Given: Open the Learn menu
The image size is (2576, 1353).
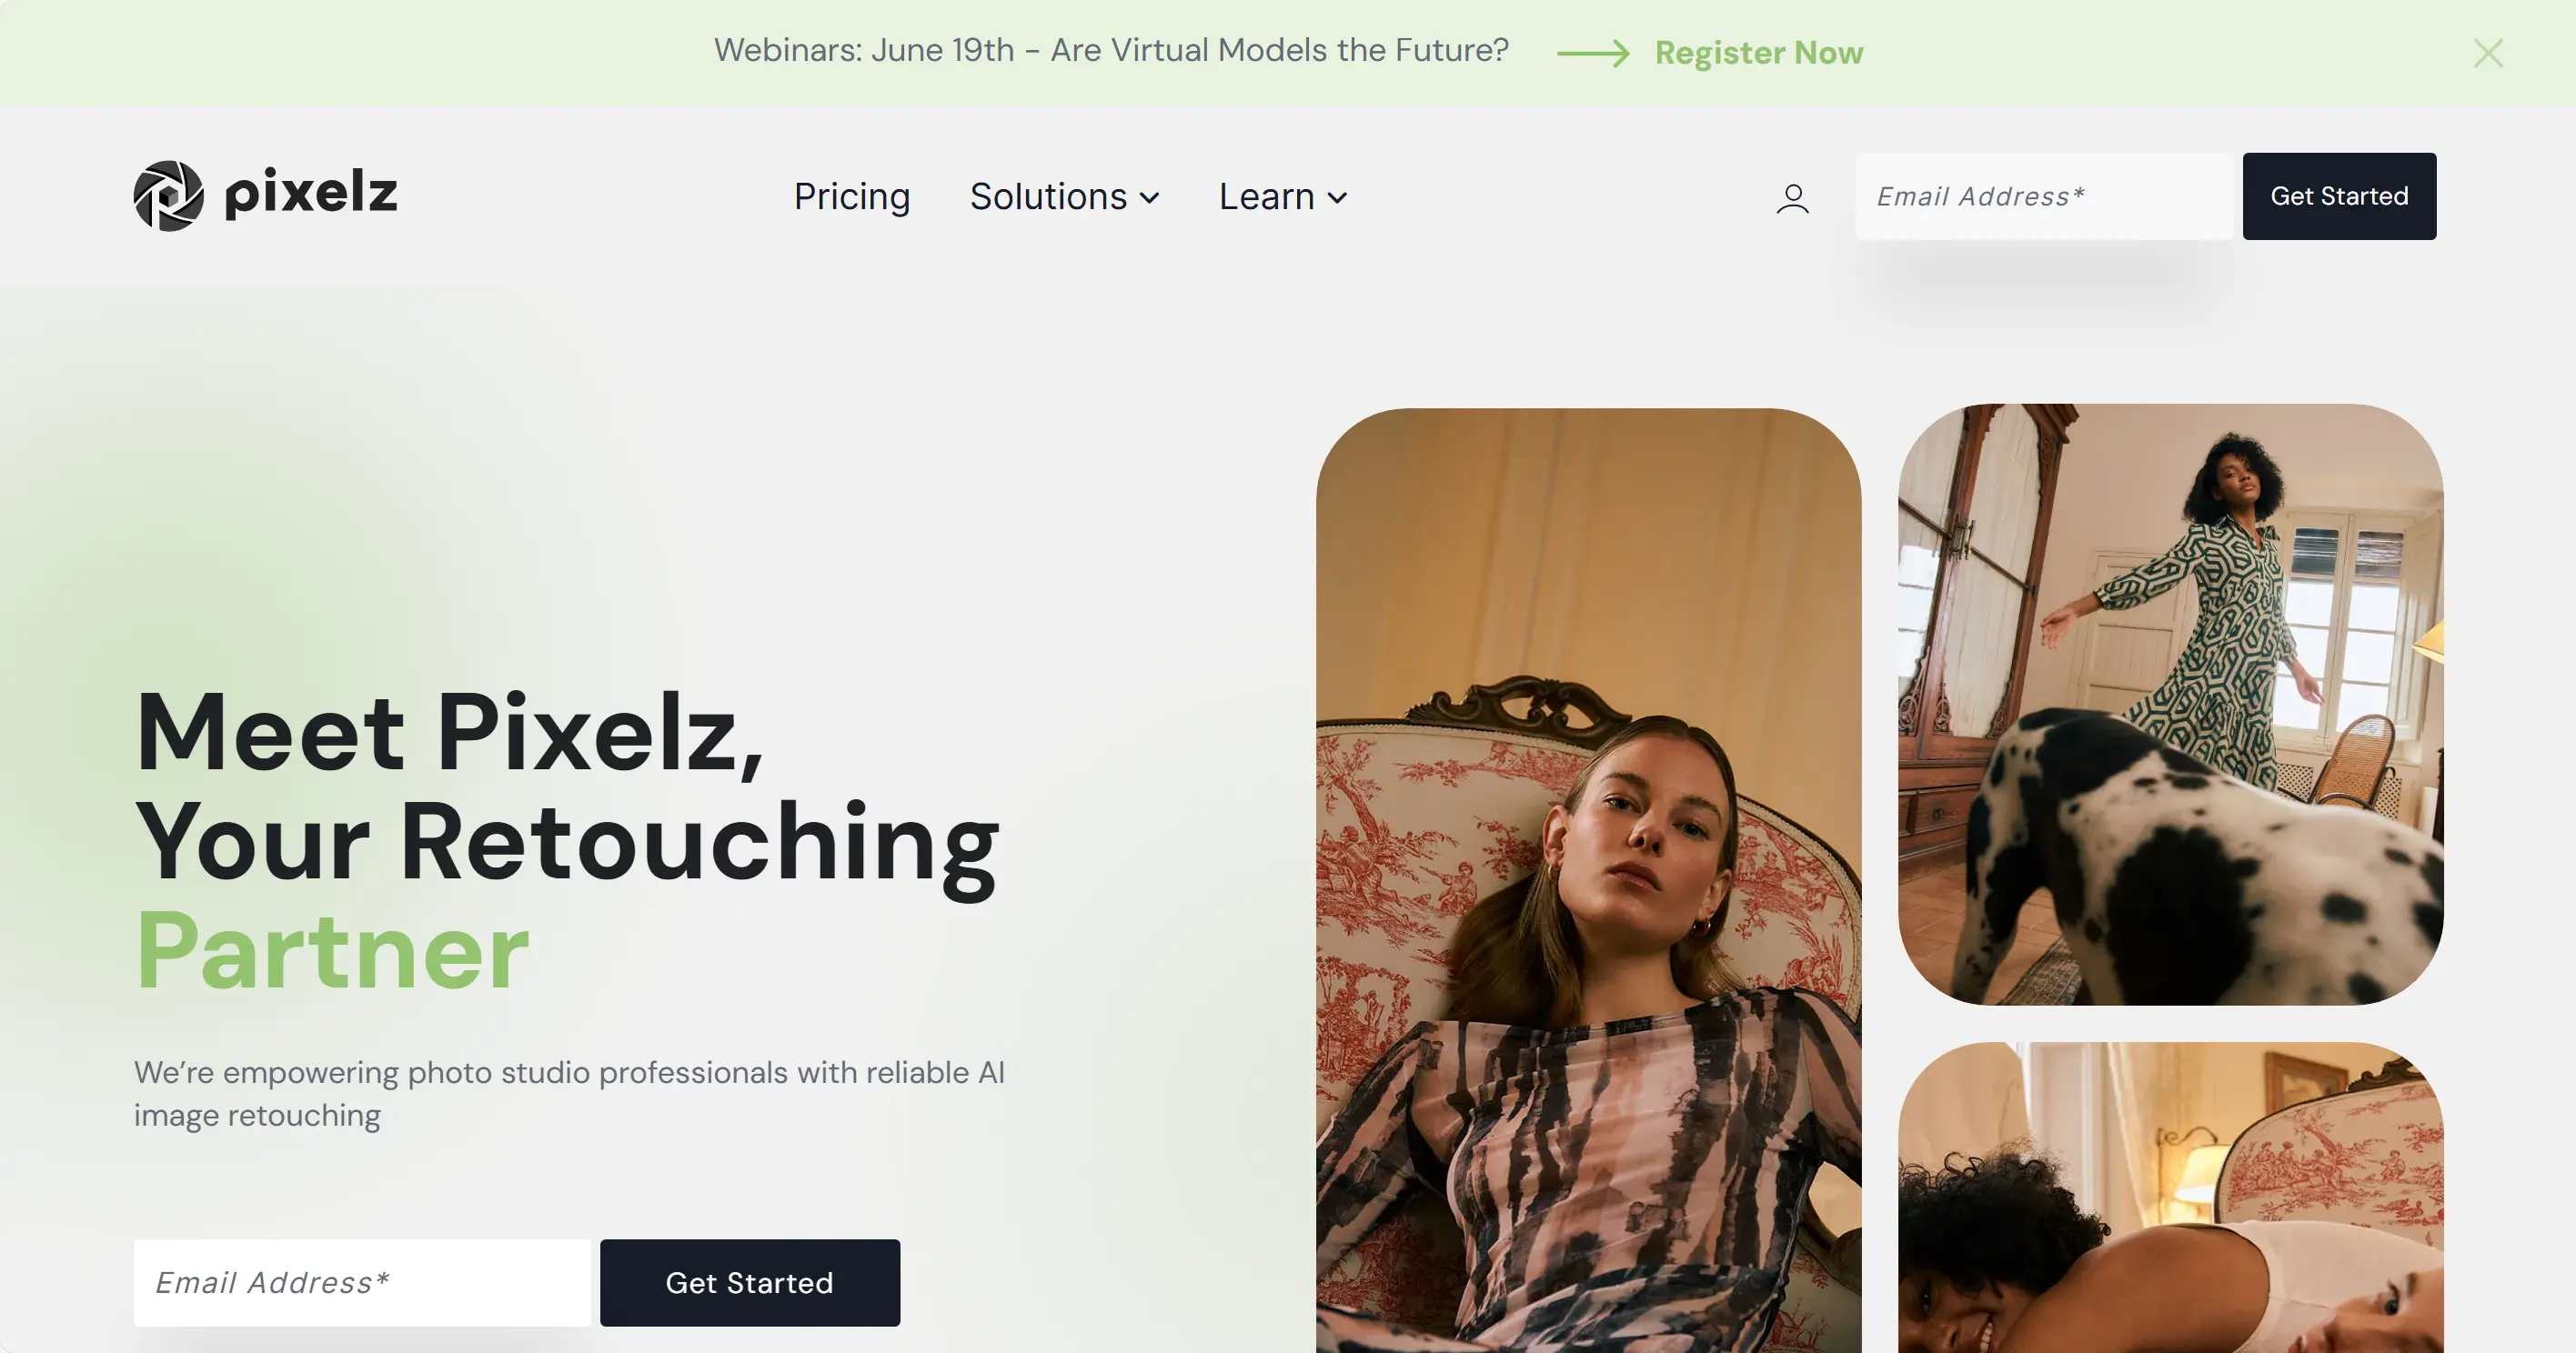Looking at the screenshot, I should (1283, 197).
